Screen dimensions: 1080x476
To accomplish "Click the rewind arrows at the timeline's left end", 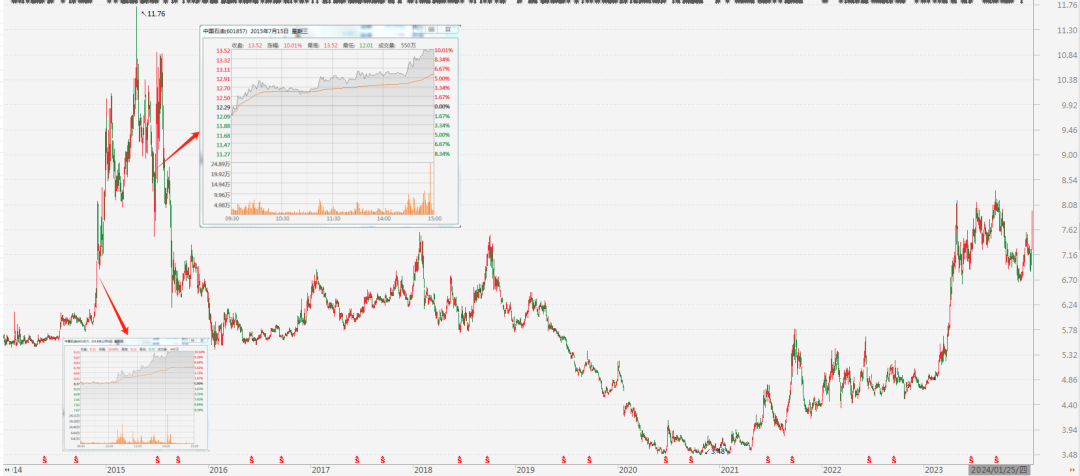I will click(x=7, y=470).
